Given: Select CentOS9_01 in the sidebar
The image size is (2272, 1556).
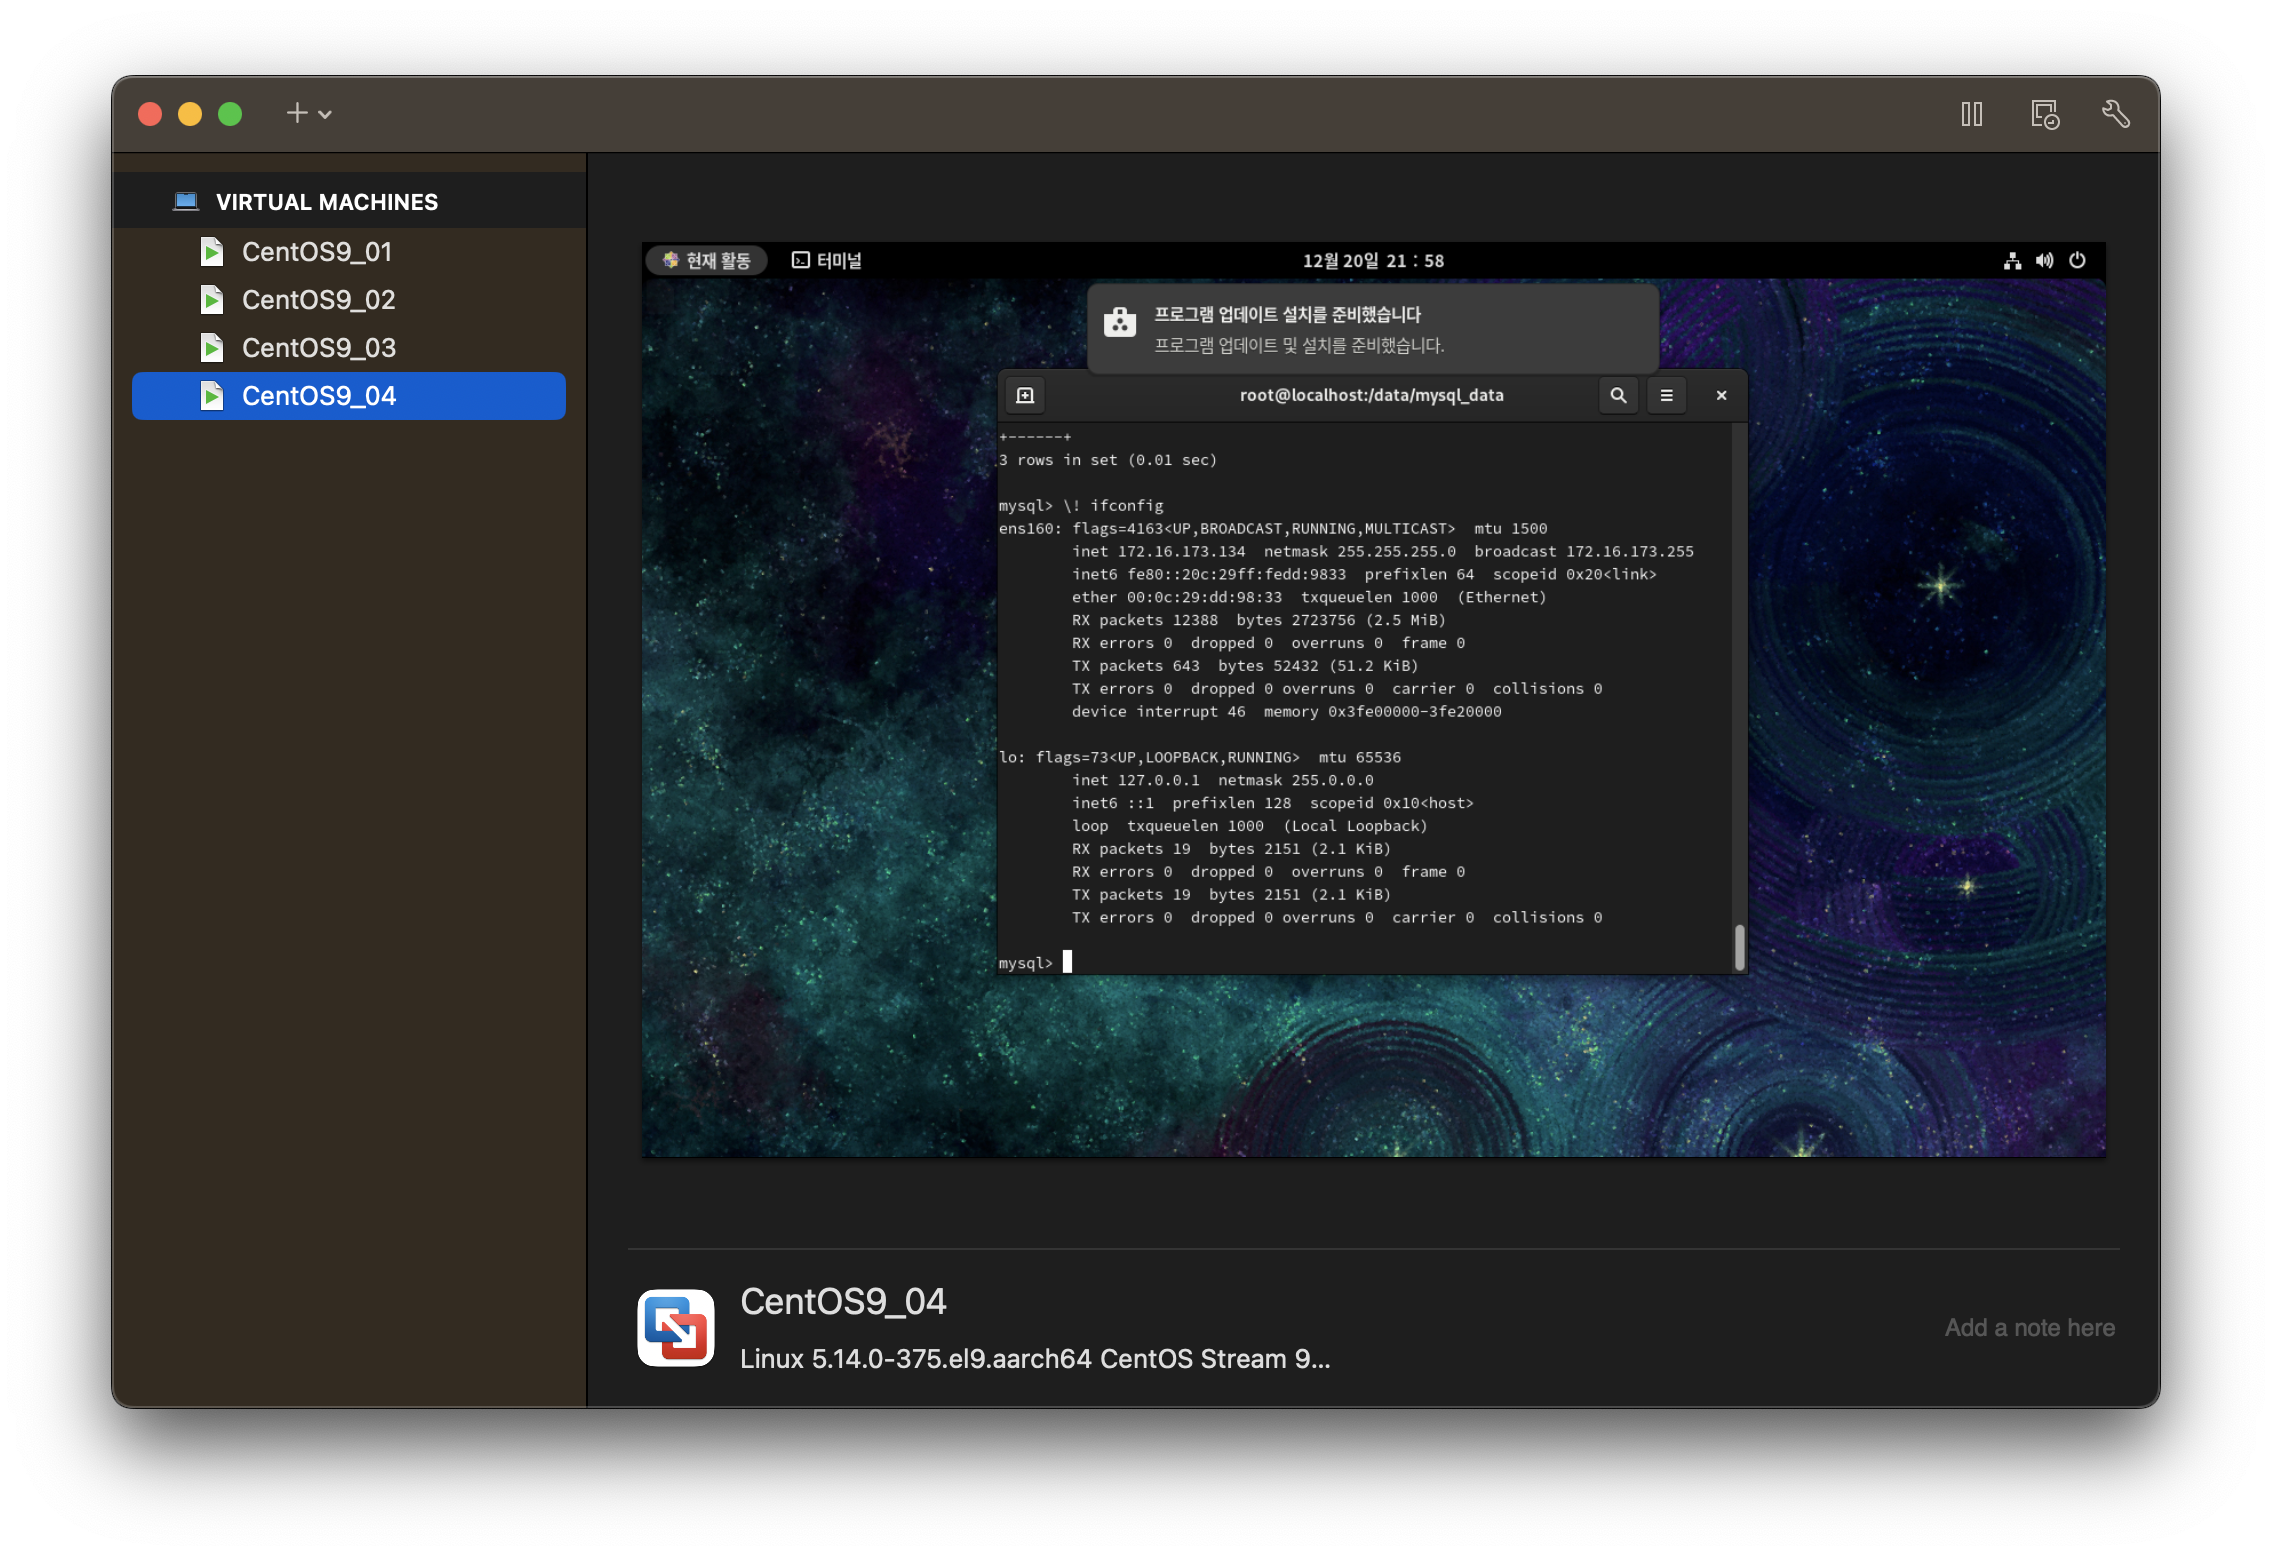Looking at the screenshot, I should (316, 252).
